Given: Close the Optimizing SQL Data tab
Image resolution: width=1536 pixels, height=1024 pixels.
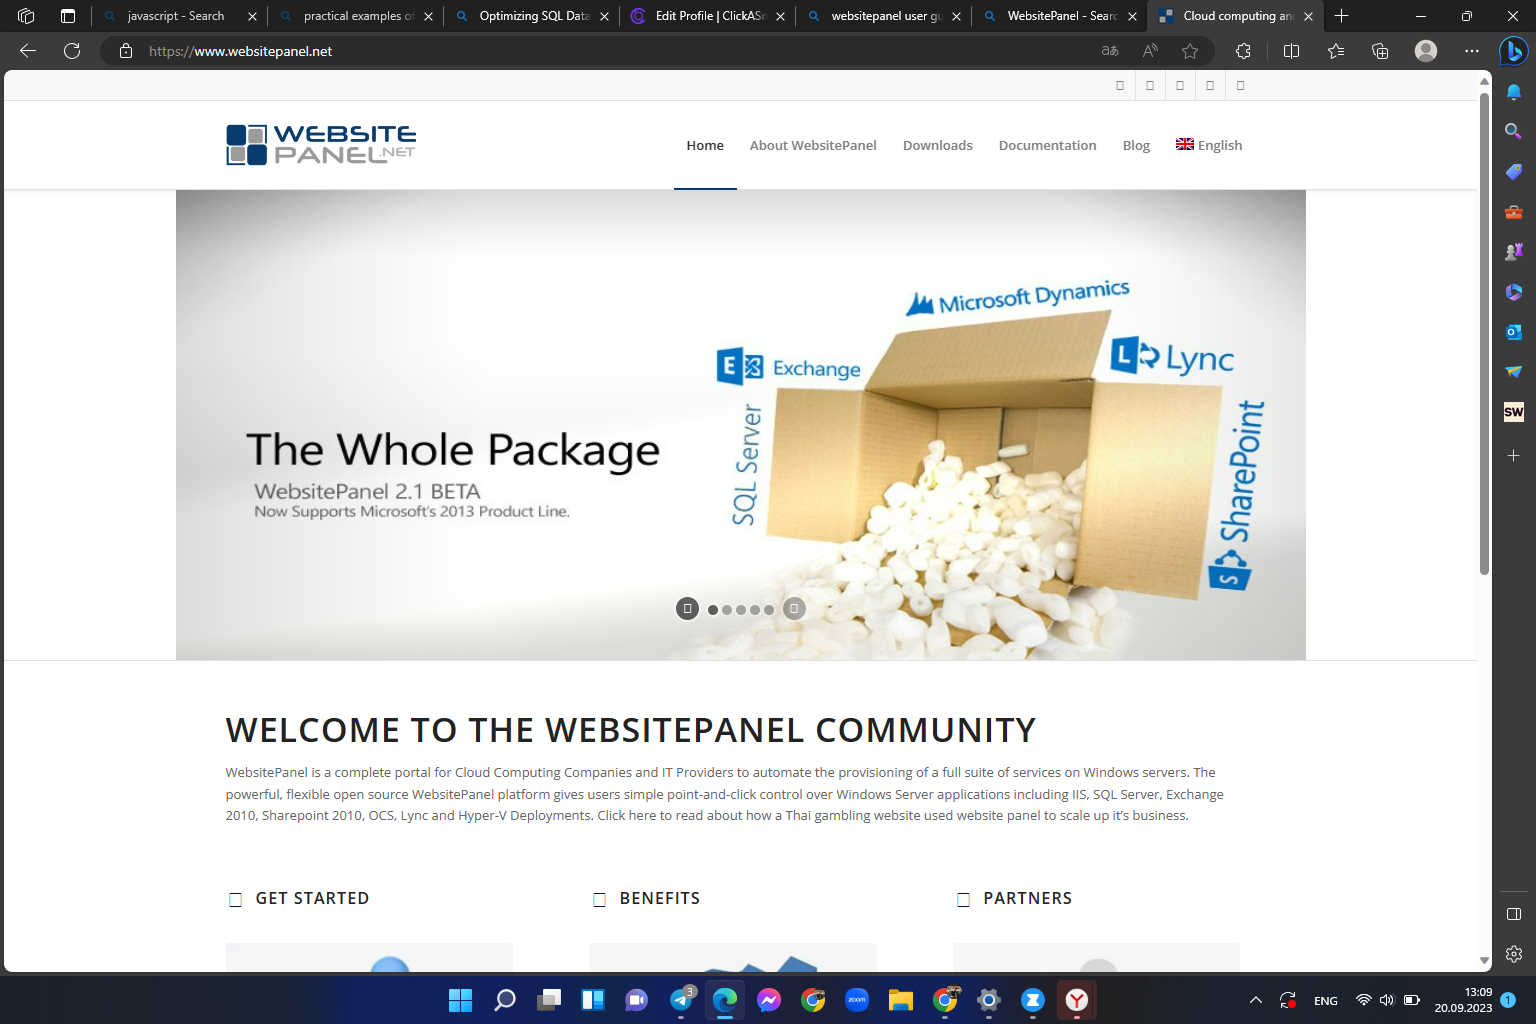Looking at the screenshot, I should tap(604, 16).
